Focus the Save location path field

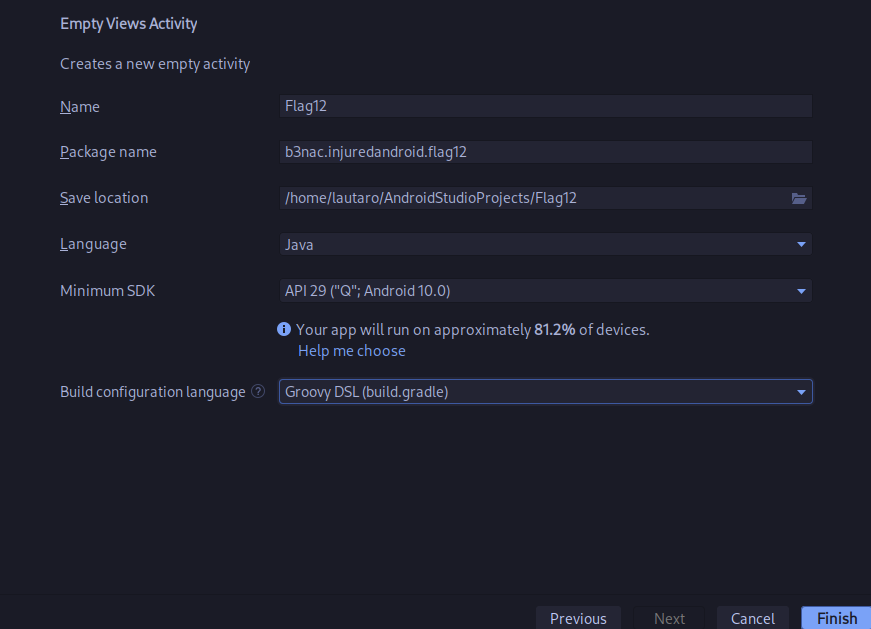(533, 198)
